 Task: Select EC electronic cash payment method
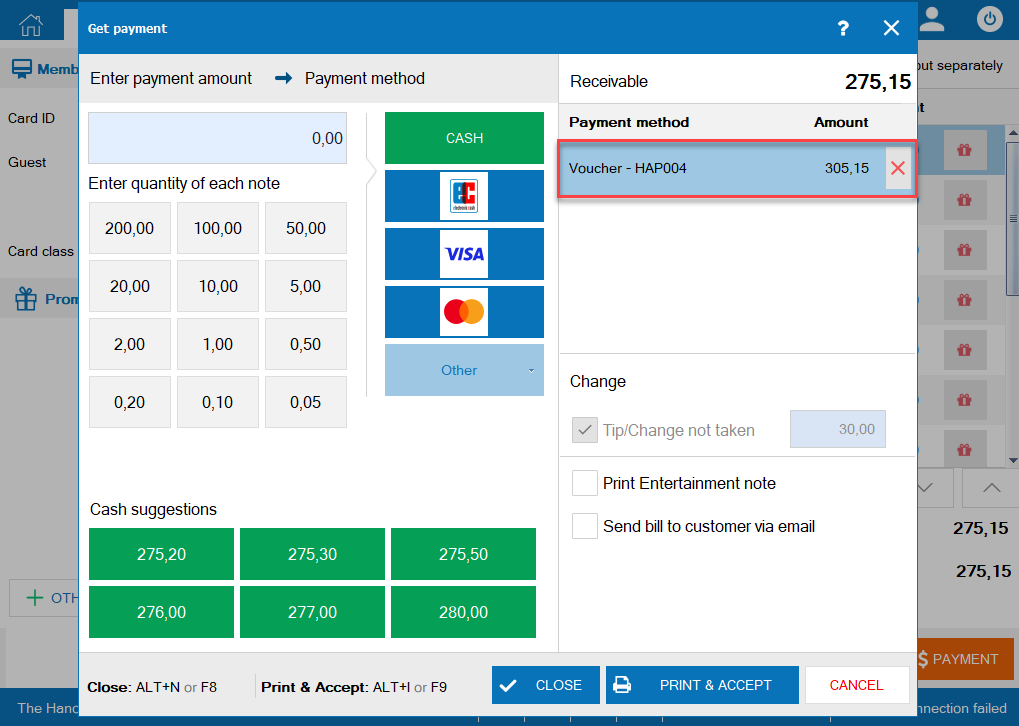coord(464,196)
